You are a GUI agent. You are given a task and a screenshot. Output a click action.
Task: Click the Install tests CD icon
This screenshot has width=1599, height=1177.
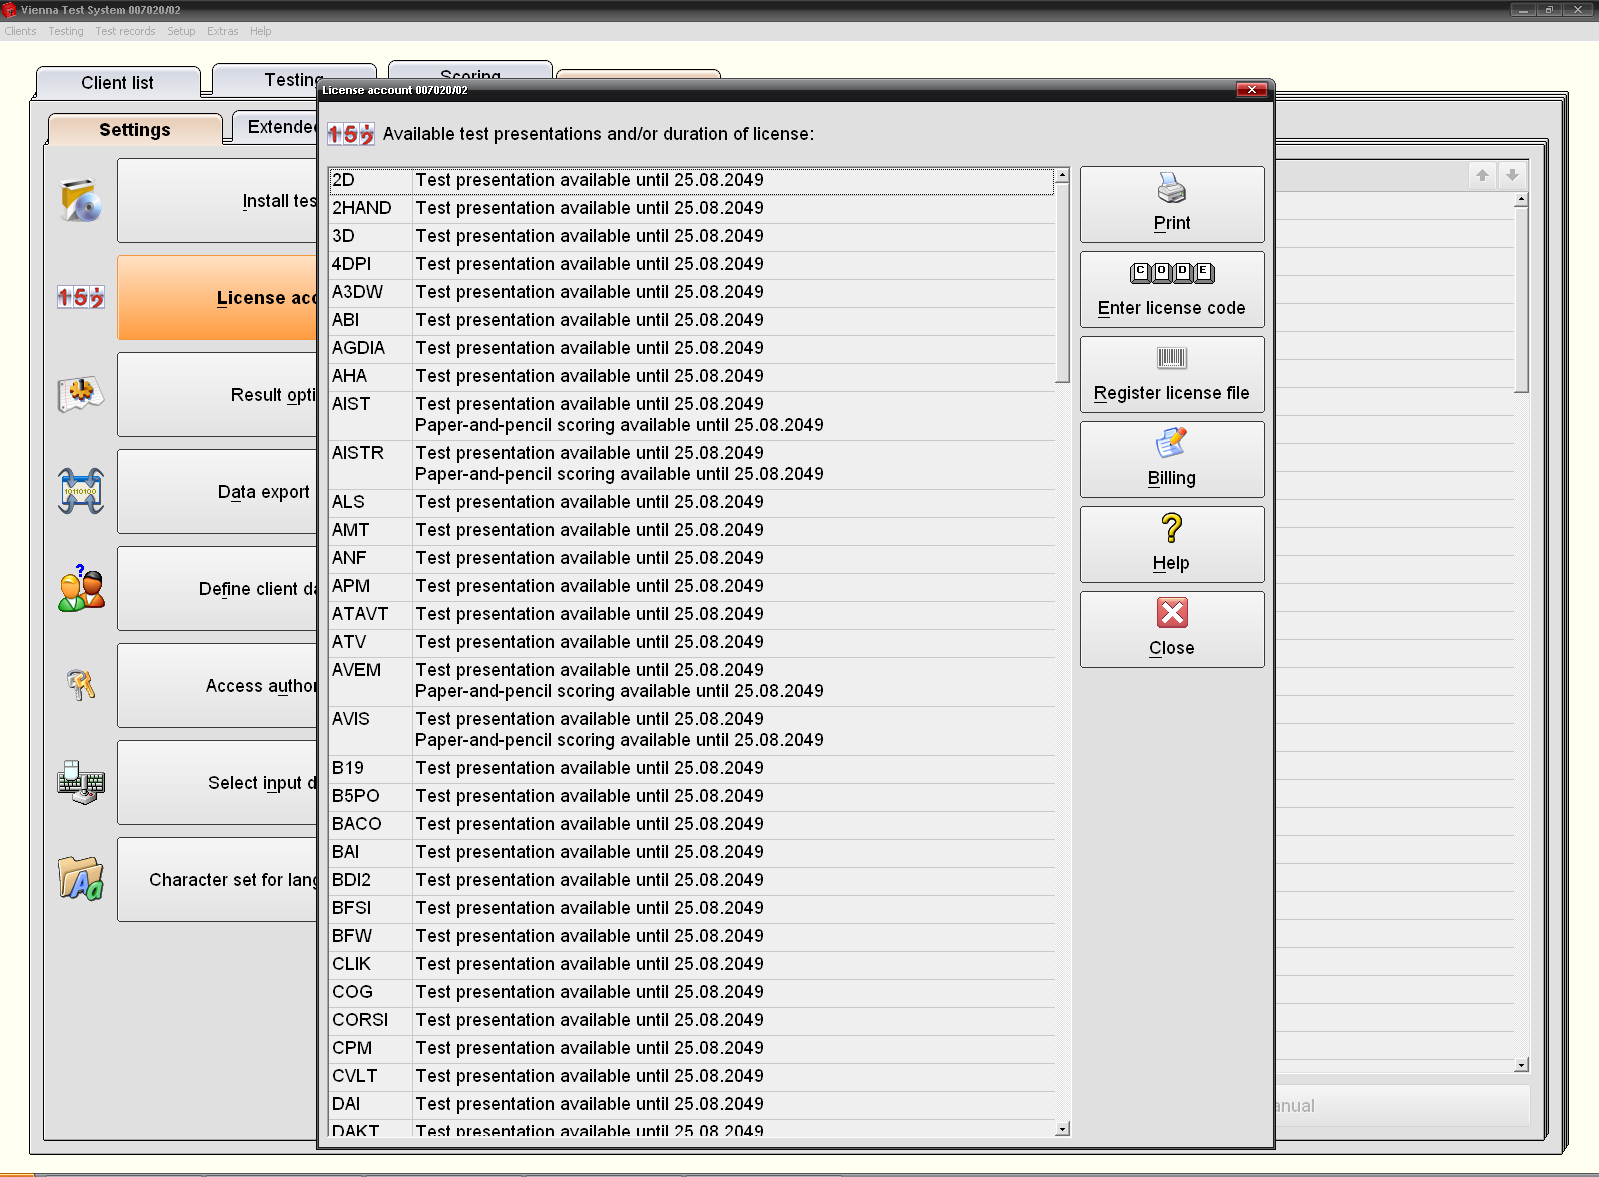(81, 200)
